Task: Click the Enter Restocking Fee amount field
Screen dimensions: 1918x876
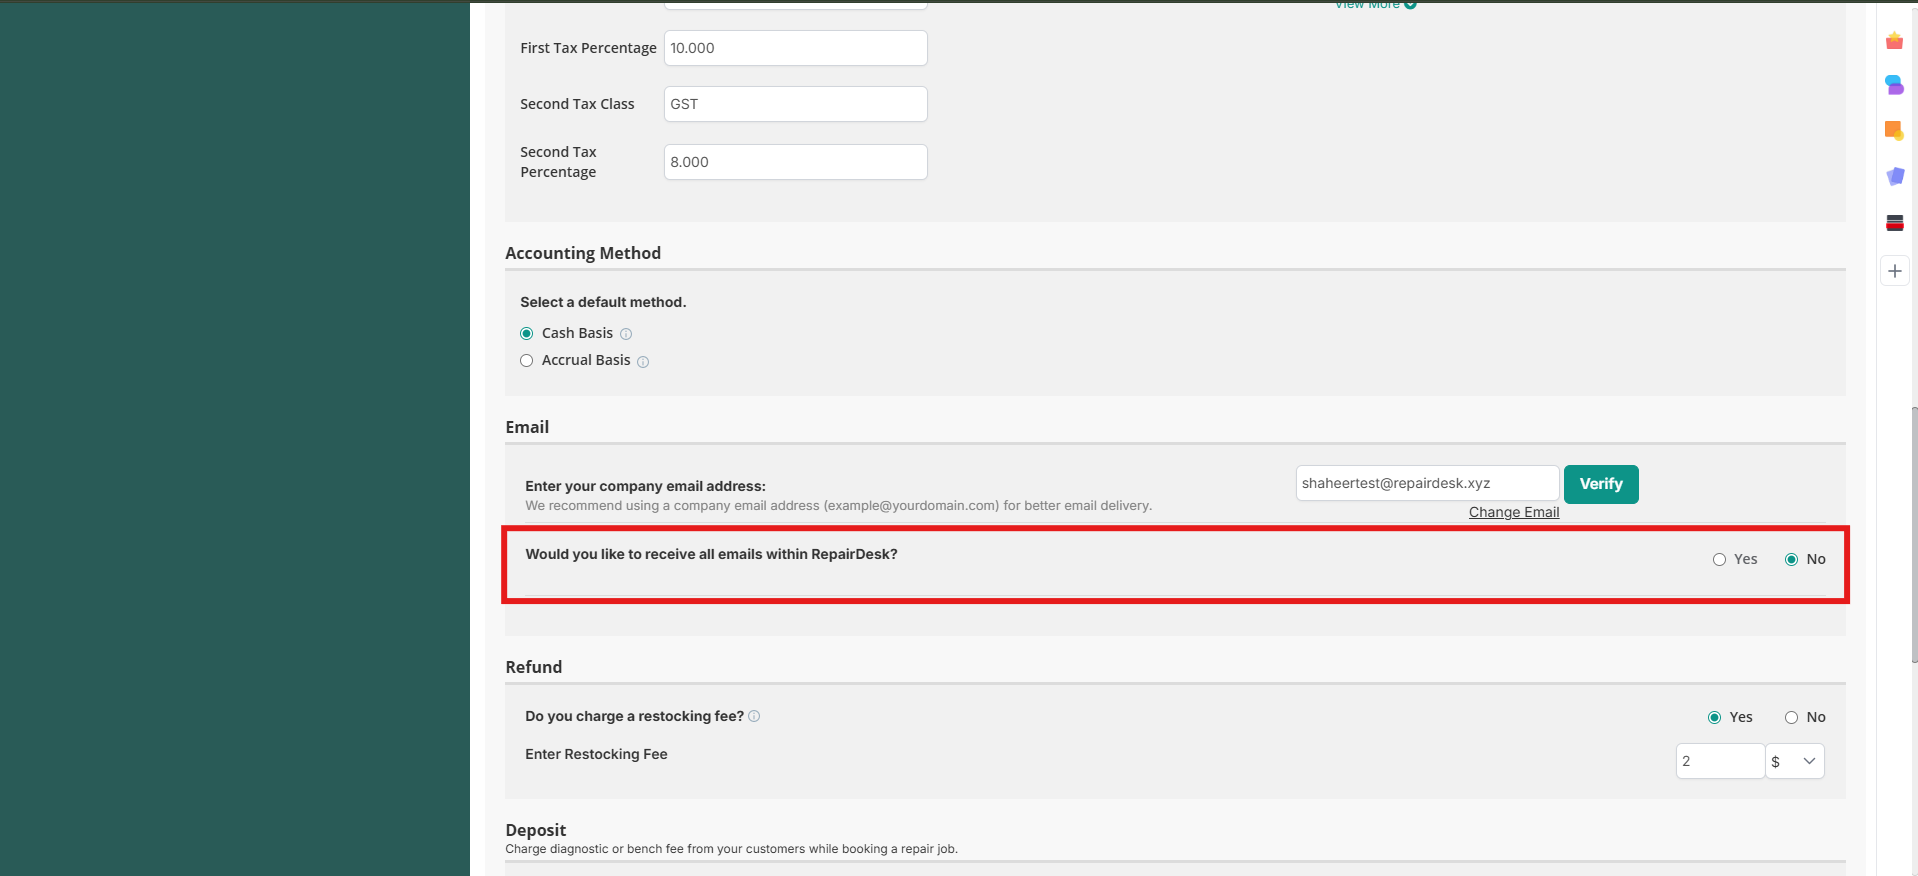Action: pyautogui.click(x=1719, y=761)
